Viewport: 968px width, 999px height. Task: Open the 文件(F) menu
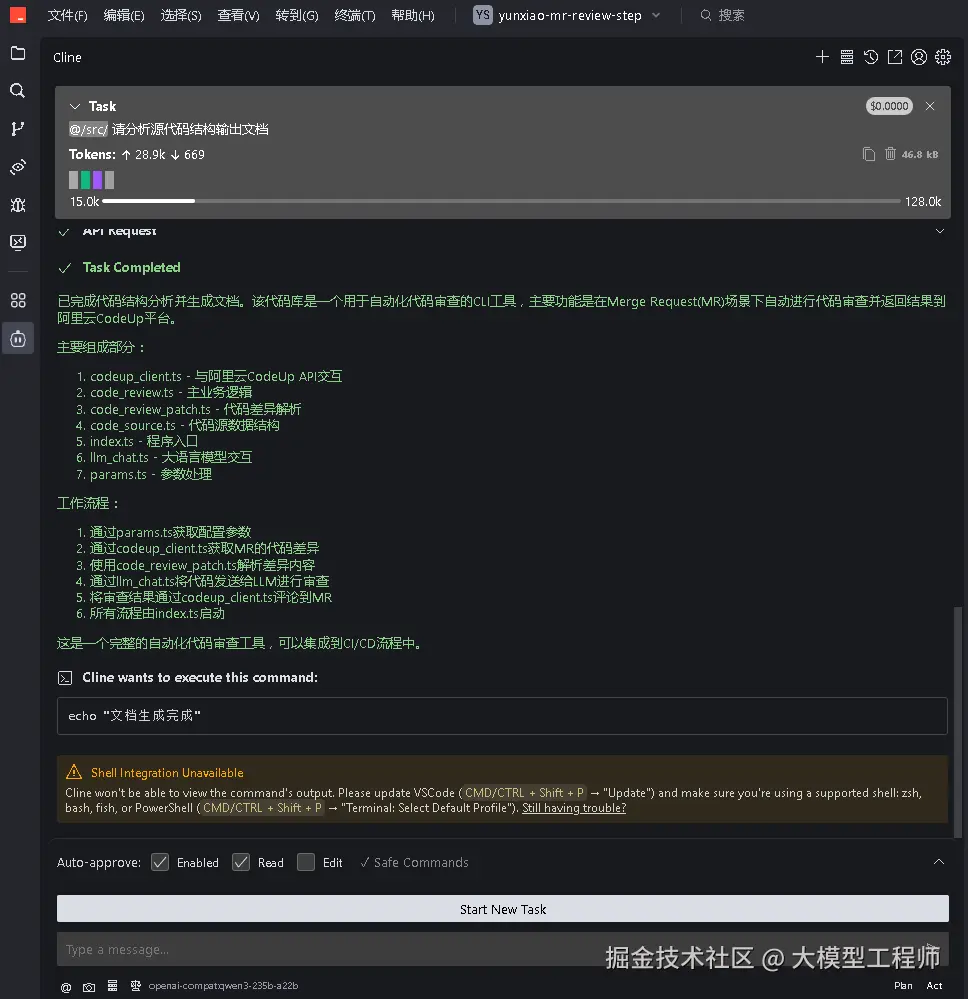click(68, 15)
